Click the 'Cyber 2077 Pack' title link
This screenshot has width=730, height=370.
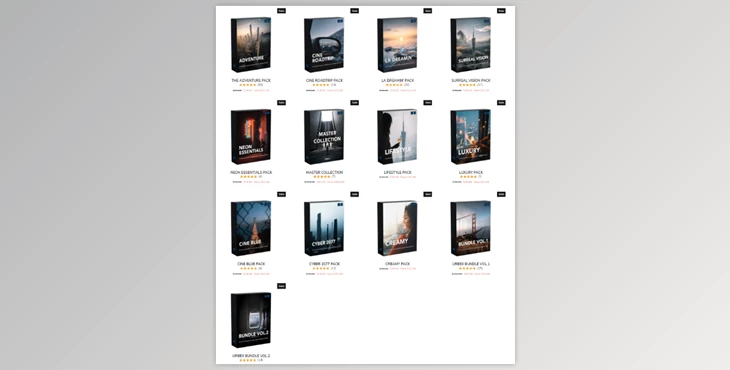[324, 264]
